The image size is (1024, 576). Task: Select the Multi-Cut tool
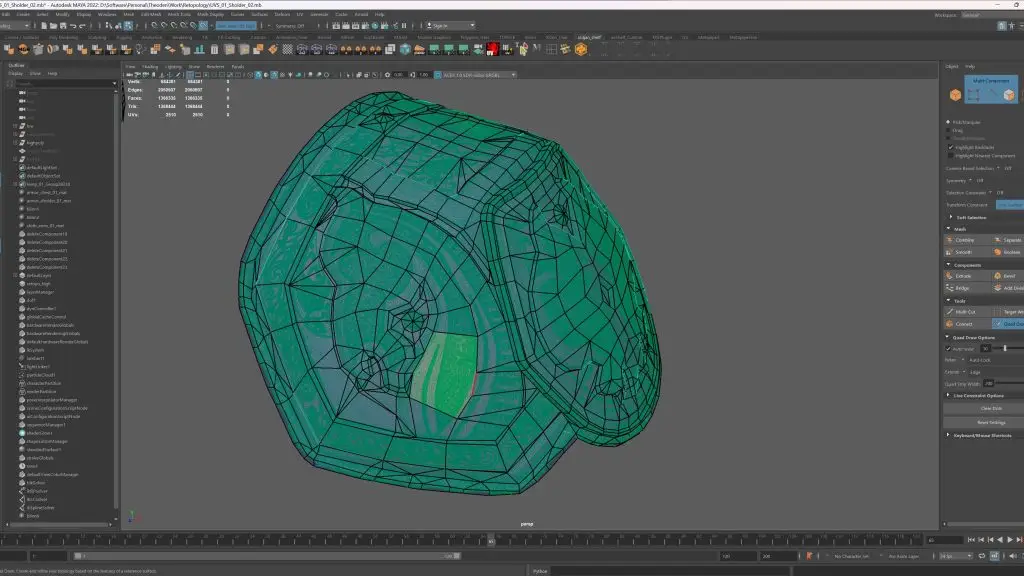965,311
